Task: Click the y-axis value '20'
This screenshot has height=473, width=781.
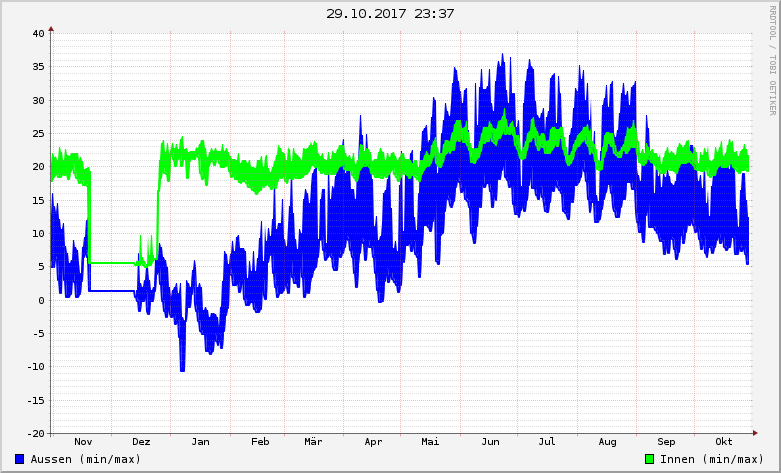Action: [39, 167]
